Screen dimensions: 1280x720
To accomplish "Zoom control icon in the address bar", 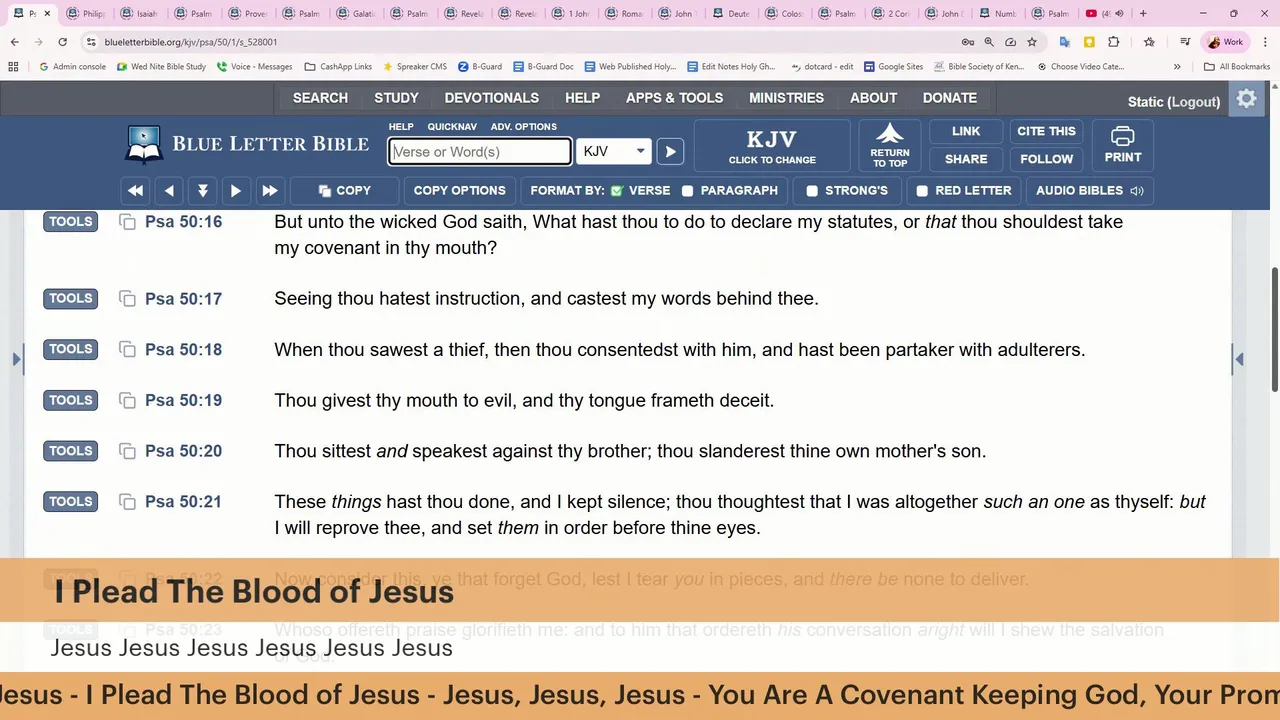I will (x=989, y=42).
